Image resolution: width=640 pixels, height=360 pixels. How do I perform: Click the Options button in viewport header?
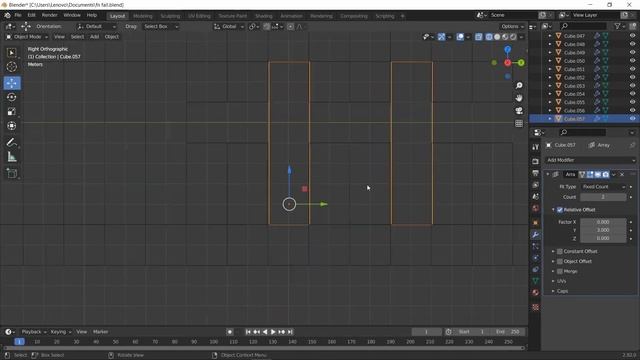(512, 26)
